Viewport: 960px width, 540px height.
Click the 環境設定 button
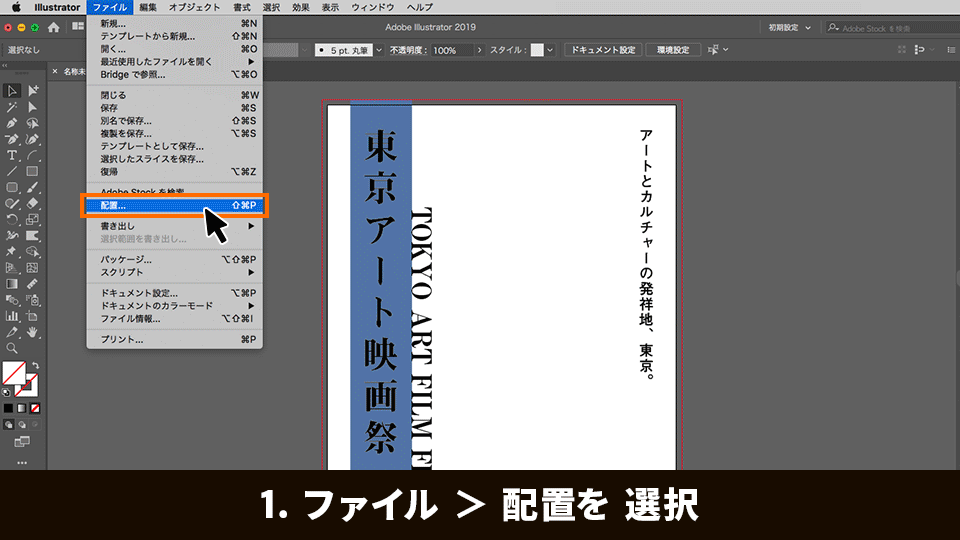[x=673, y=50]
